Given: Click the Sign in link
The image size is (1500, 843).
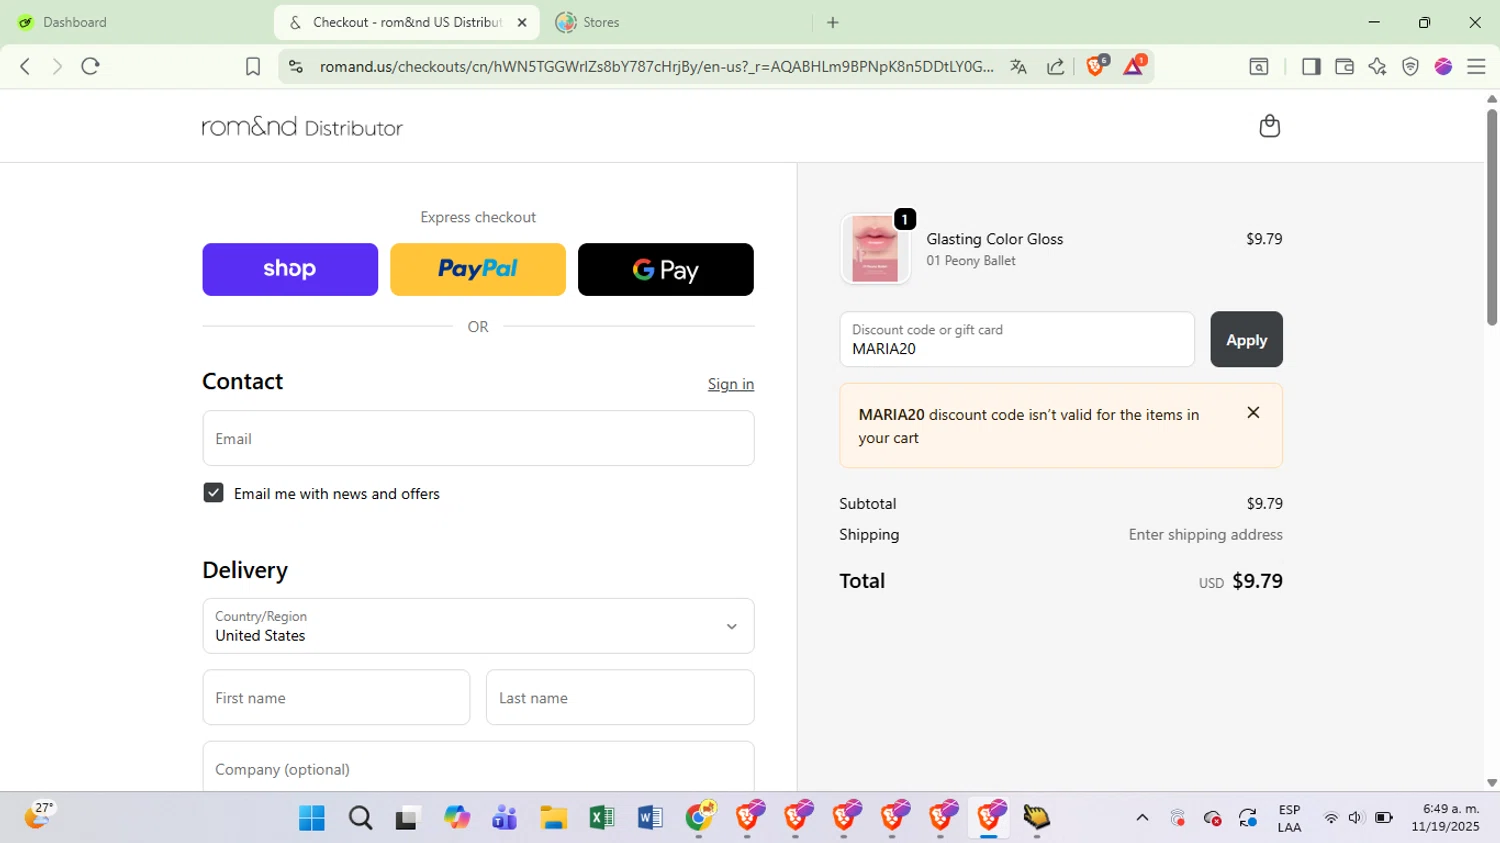Looking at the screenshot, I should (731, 384).
